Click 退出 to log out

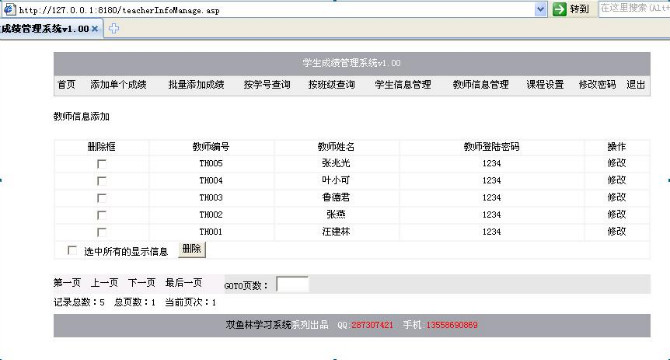(x=635, y=85)
